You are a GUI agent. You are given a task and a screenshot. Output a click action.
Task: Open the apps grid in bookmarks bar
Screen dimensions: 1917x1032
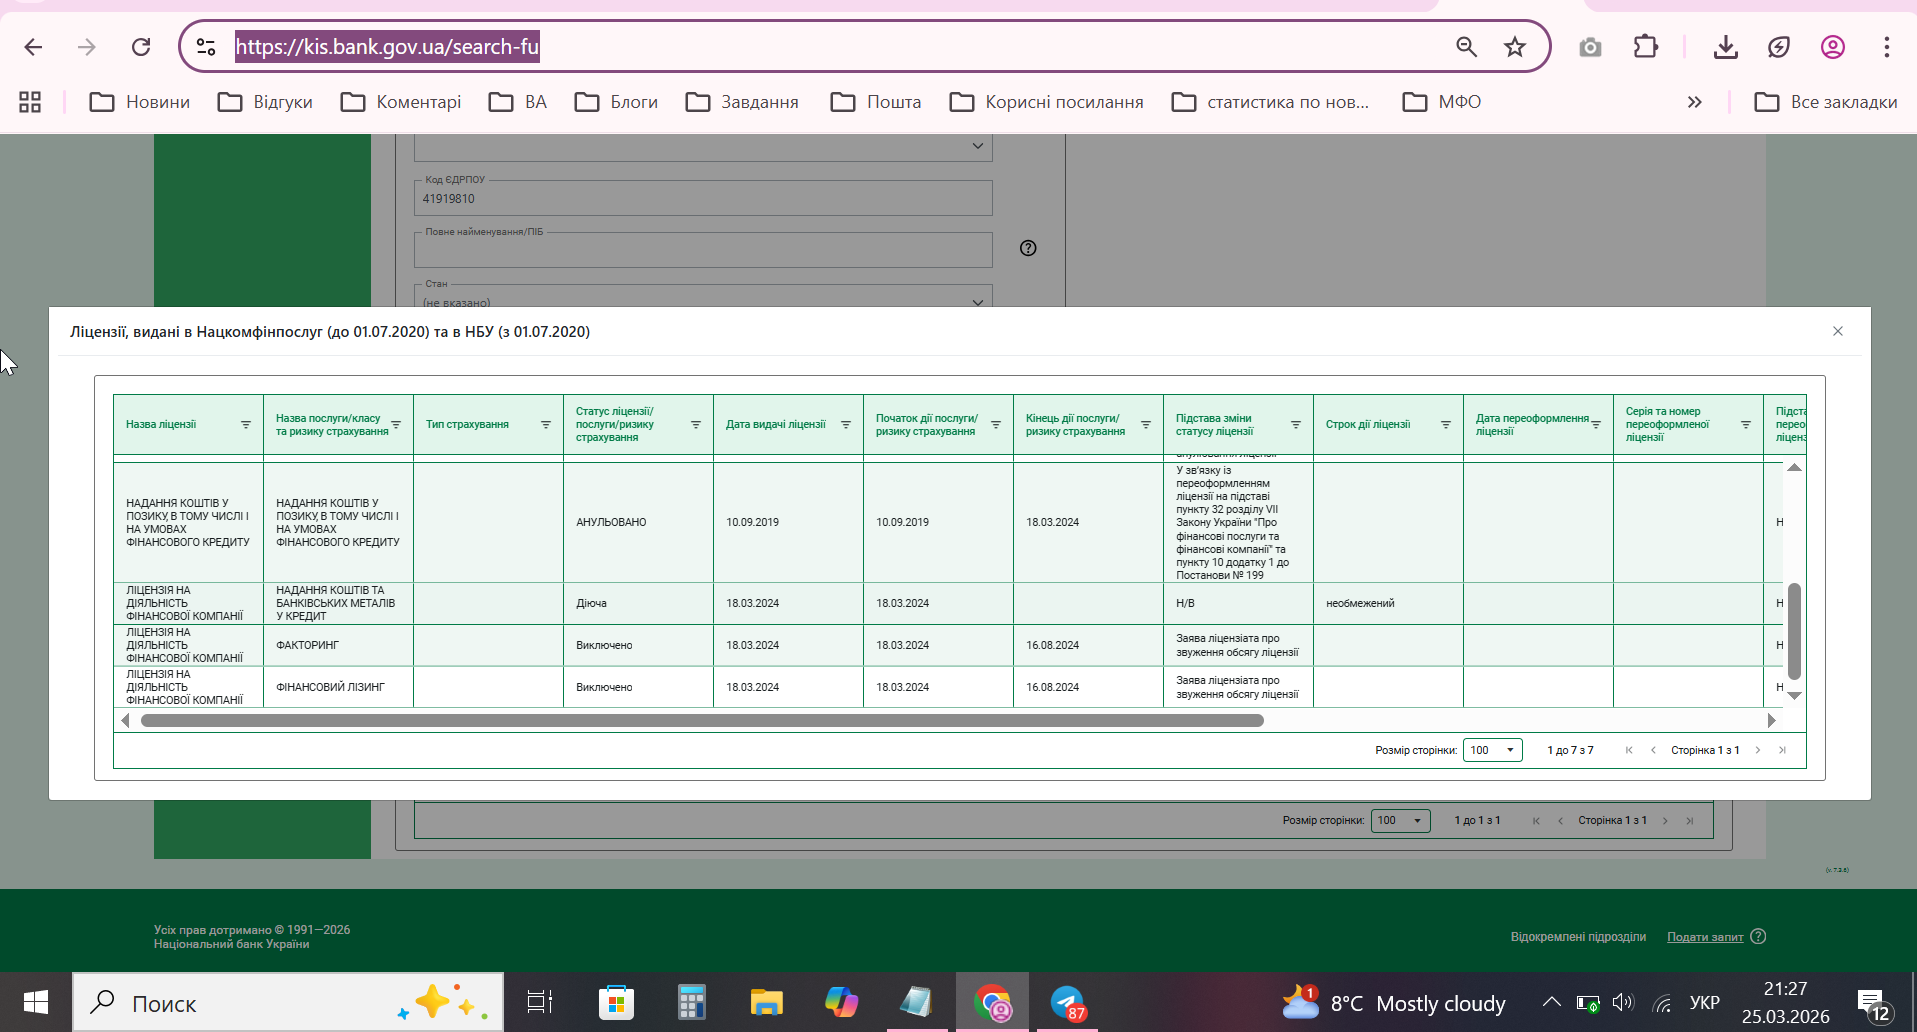pyautogui.click(x=30, y=102)
